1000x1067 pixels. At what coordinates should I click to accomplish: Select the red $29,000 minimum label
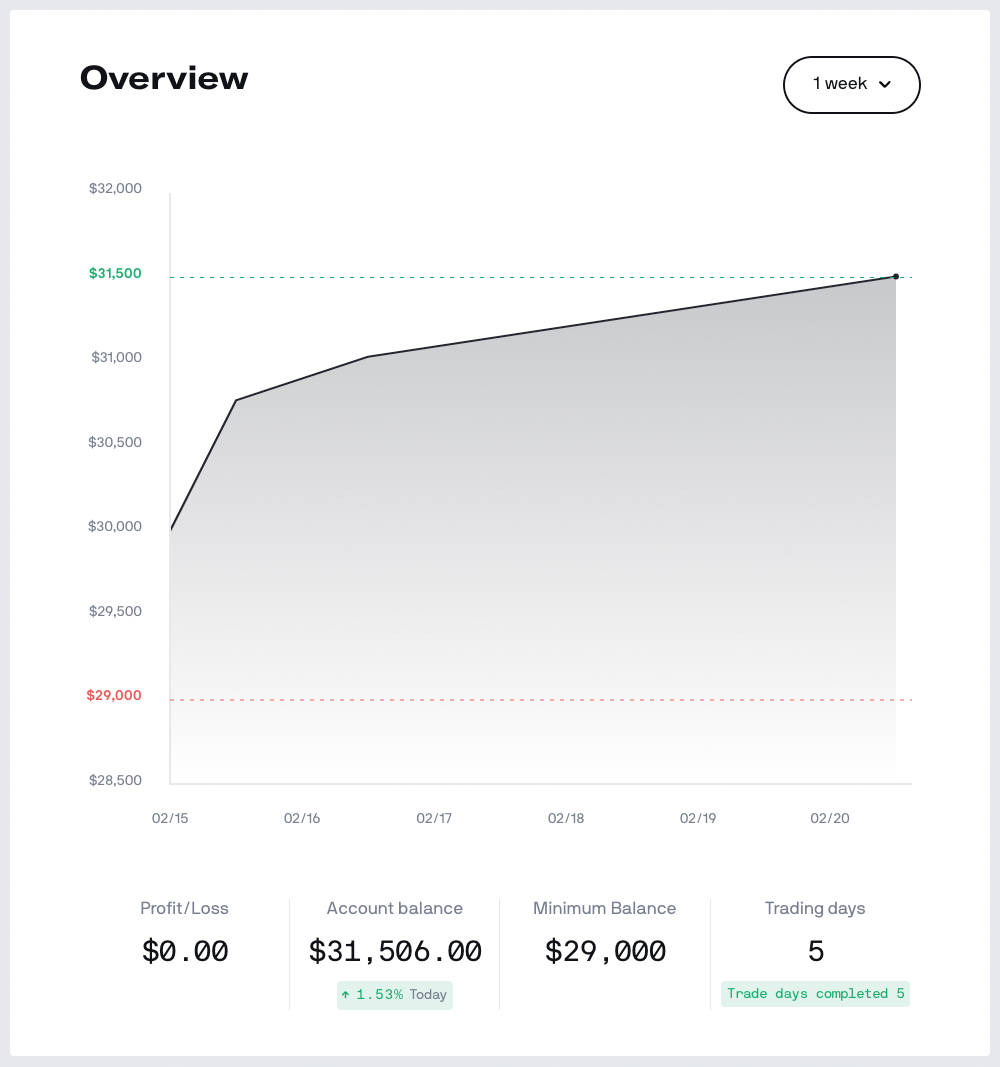click(x=114, y=695)
